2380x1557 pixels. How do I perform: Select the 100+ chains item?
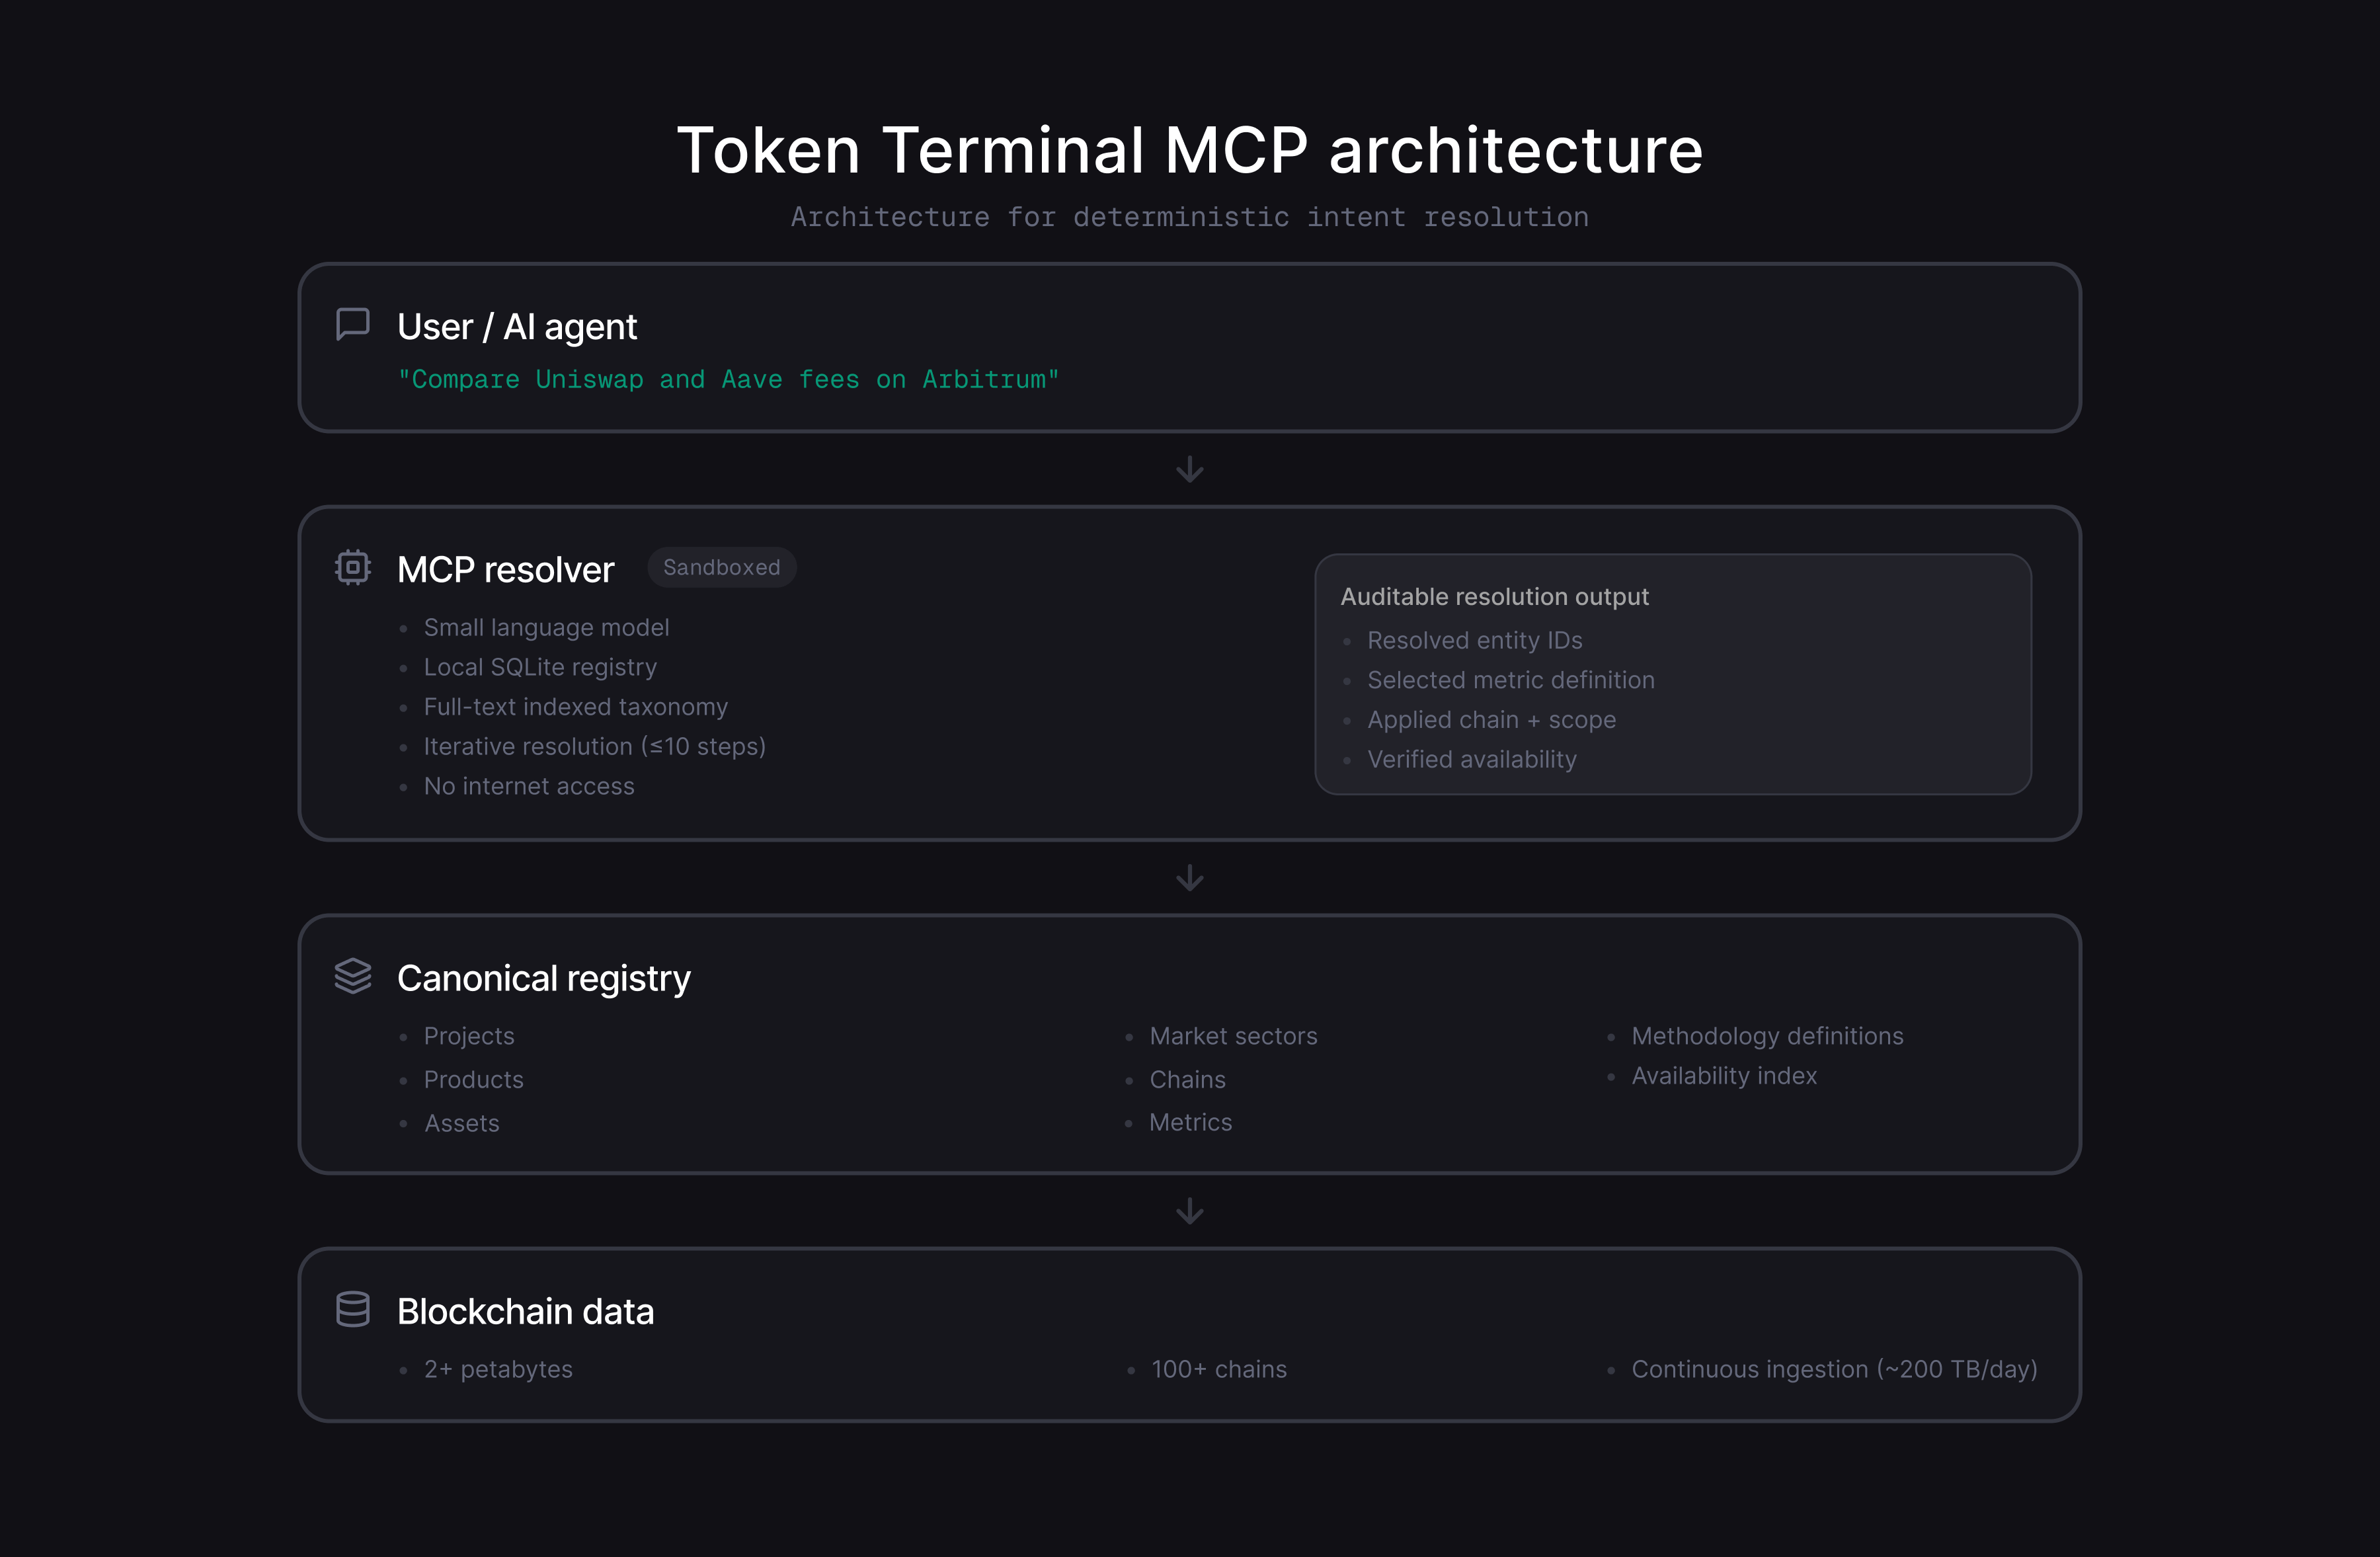point(1218,1369)
